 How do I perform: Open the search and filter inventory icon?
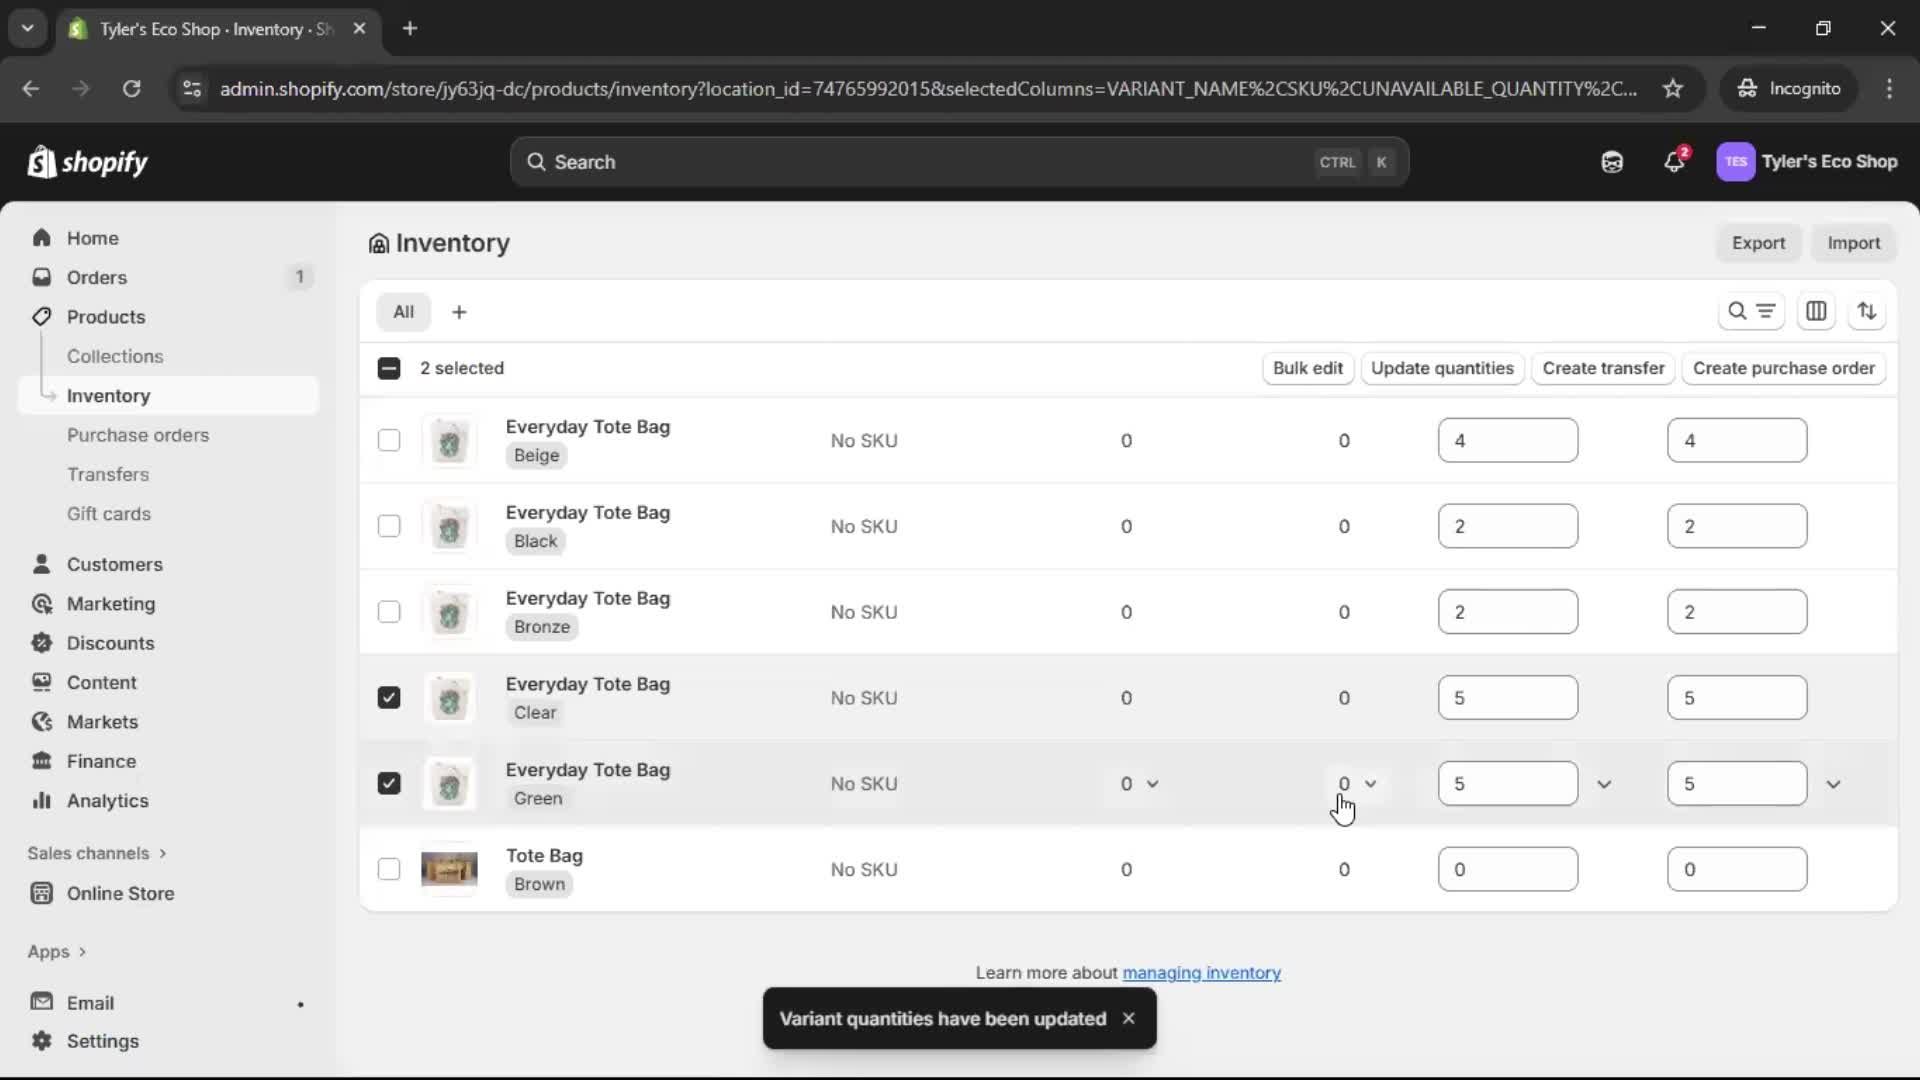[1753, 311]
